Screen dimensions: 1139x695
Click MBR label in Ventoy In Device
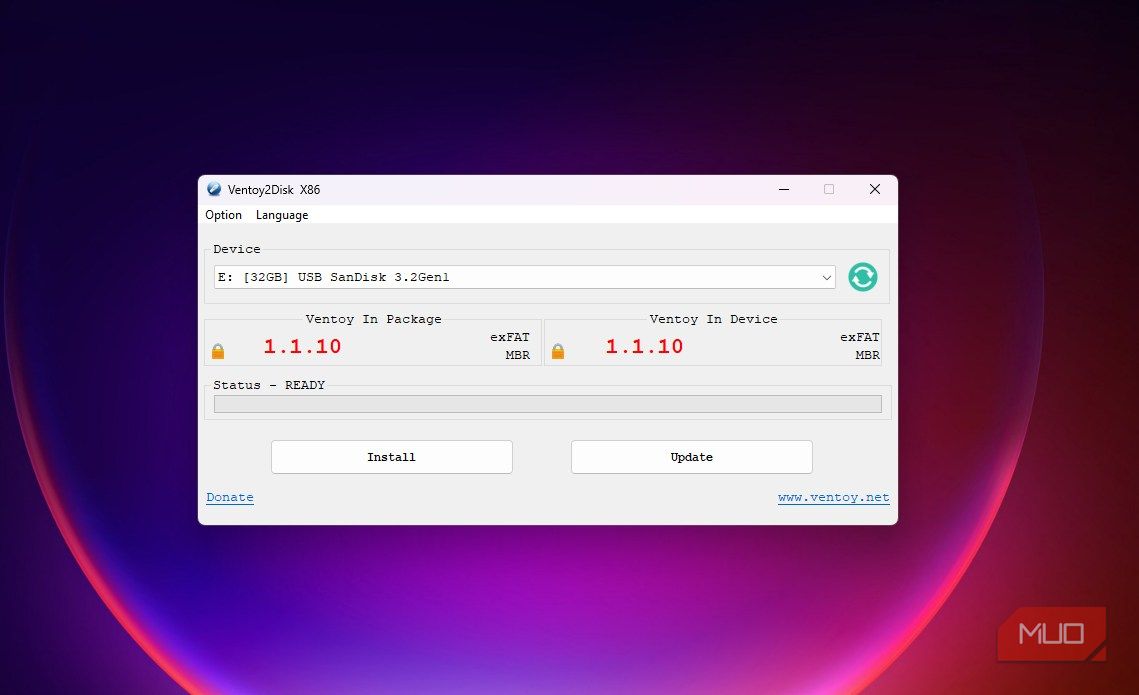(867, 355)
